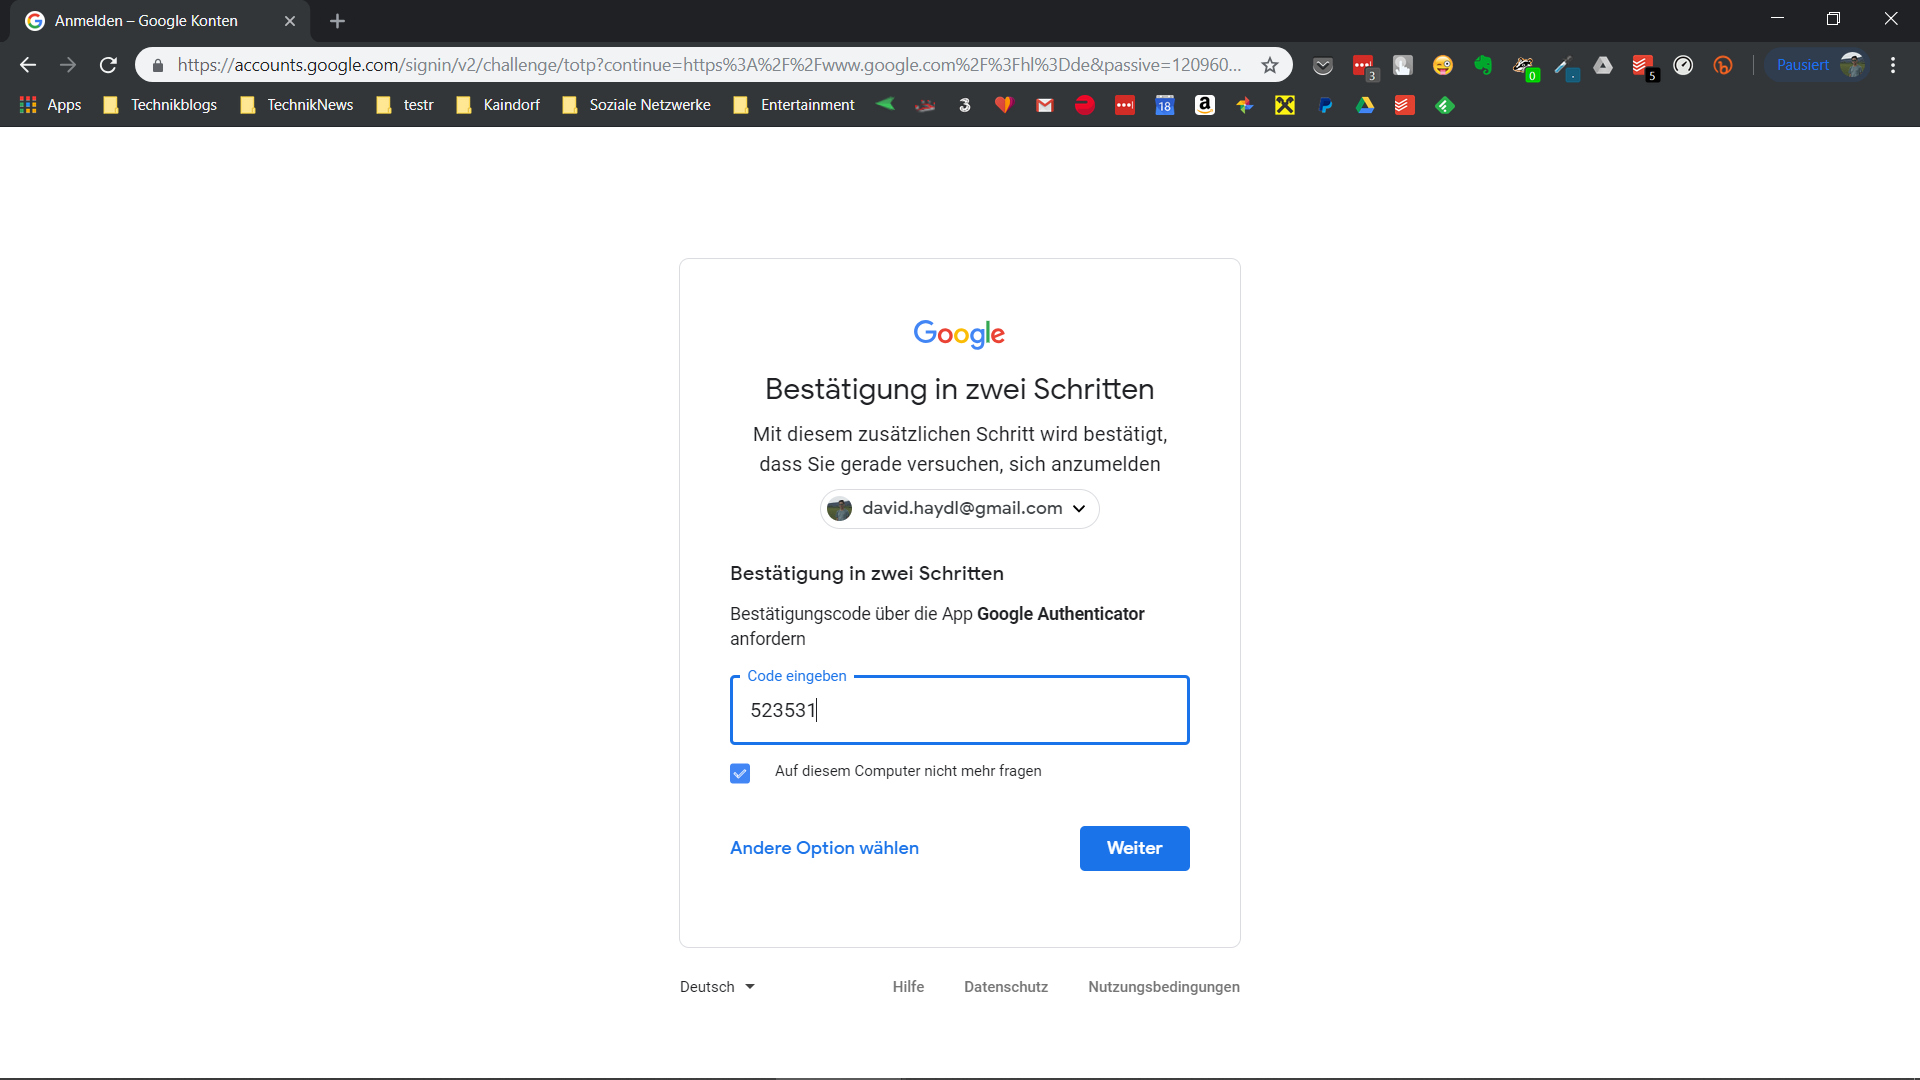This screenshot has width=1920, height=1080.
Task: Open the Nutzungsbedingungen link
Action: point(1164,987)
